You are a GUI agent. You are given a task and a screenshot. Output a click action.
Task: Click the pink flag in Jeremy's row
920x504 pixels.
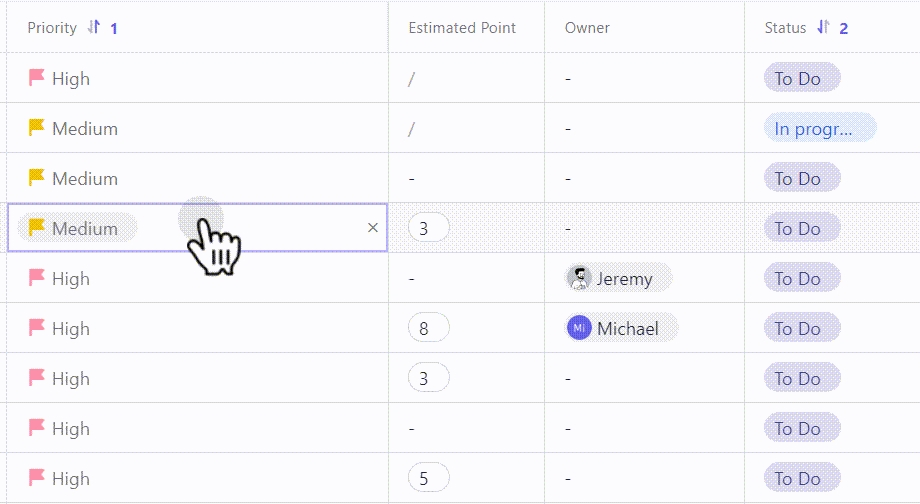tap(37, 278)
